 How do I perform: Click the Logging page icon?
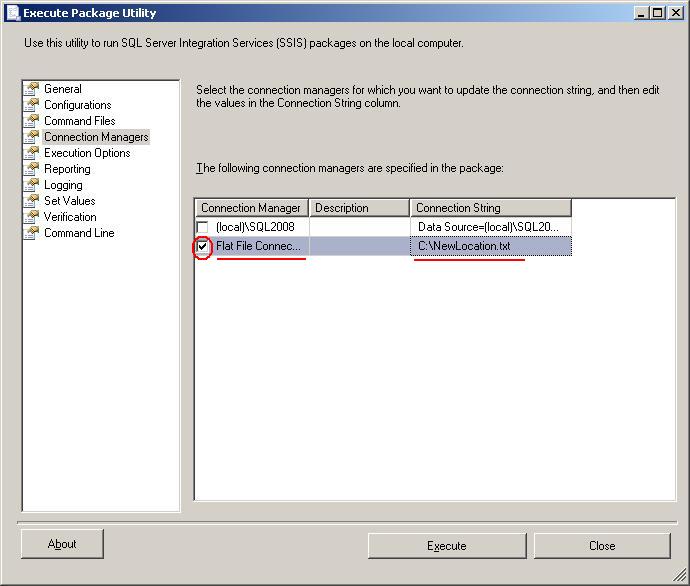point(32,185)
